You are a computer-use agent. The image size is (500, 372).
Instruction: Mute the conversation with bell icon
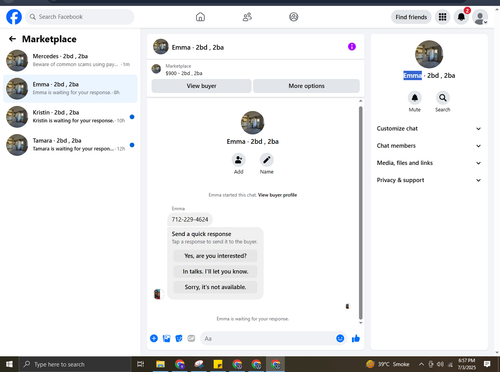(x=415, y=98)
